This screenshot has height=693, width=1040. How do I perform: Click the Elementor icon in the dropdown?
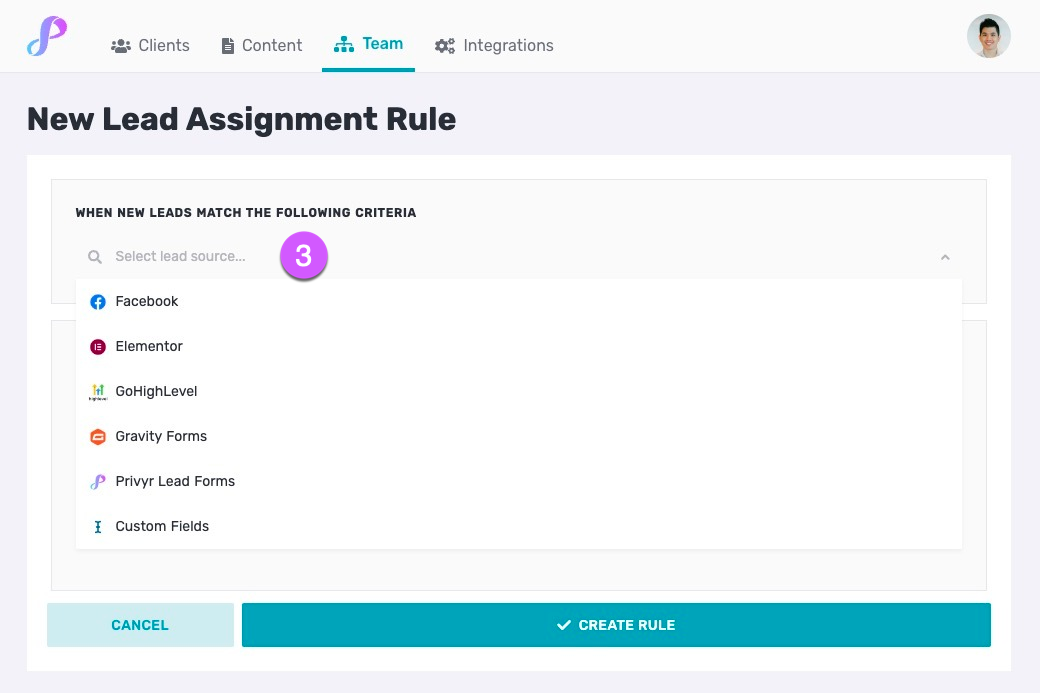[x=97, y=346]
